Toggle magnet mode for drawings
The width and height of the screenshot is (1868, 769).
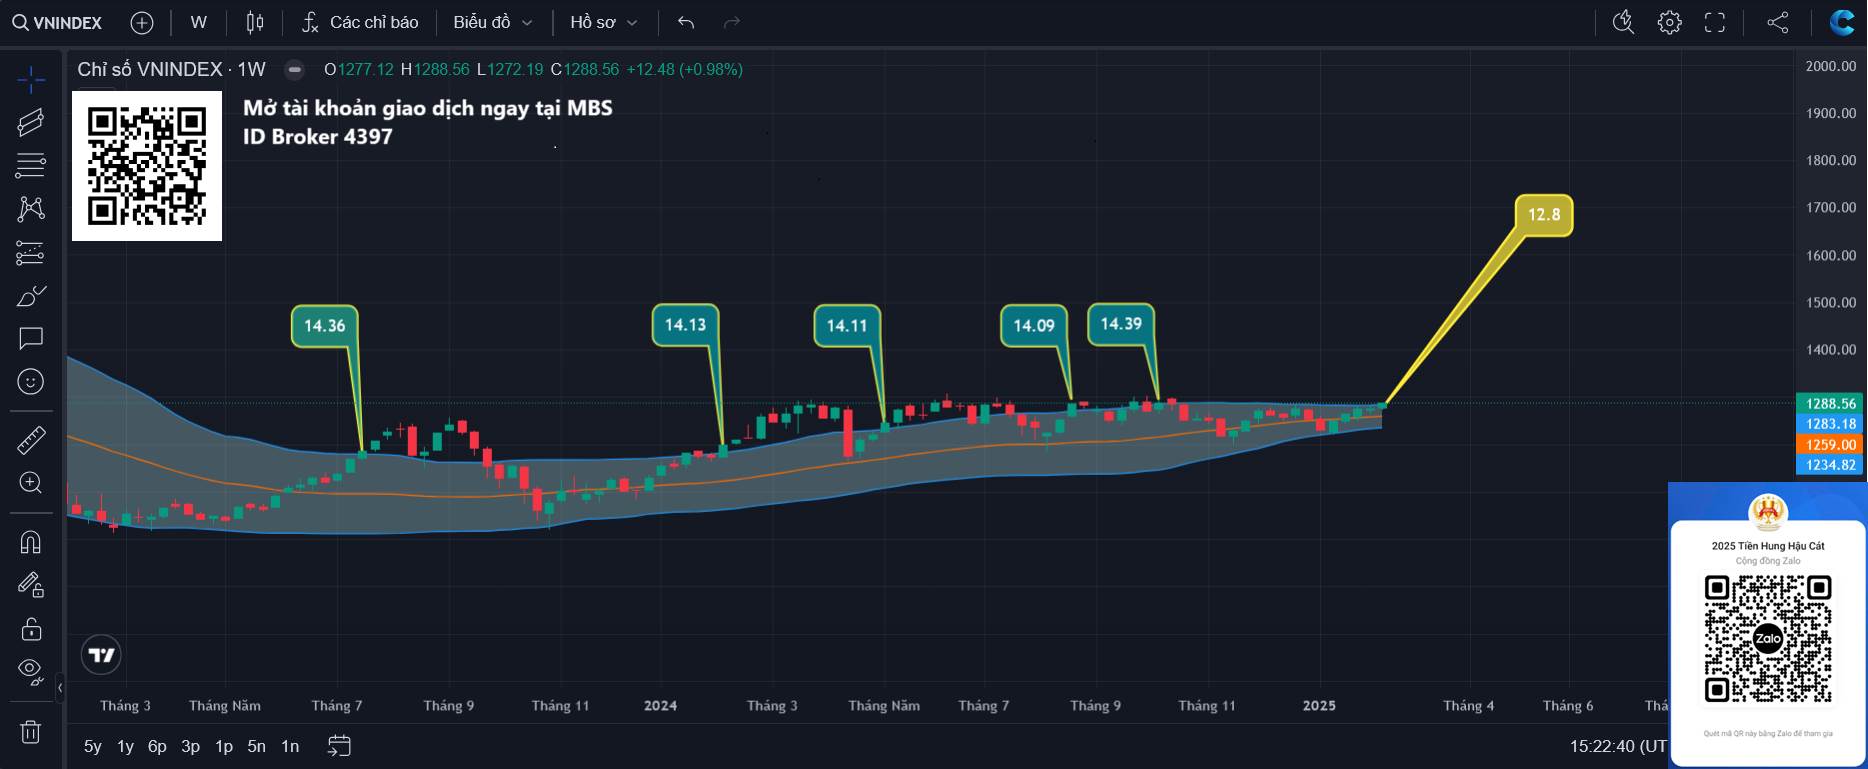(31, 541)
